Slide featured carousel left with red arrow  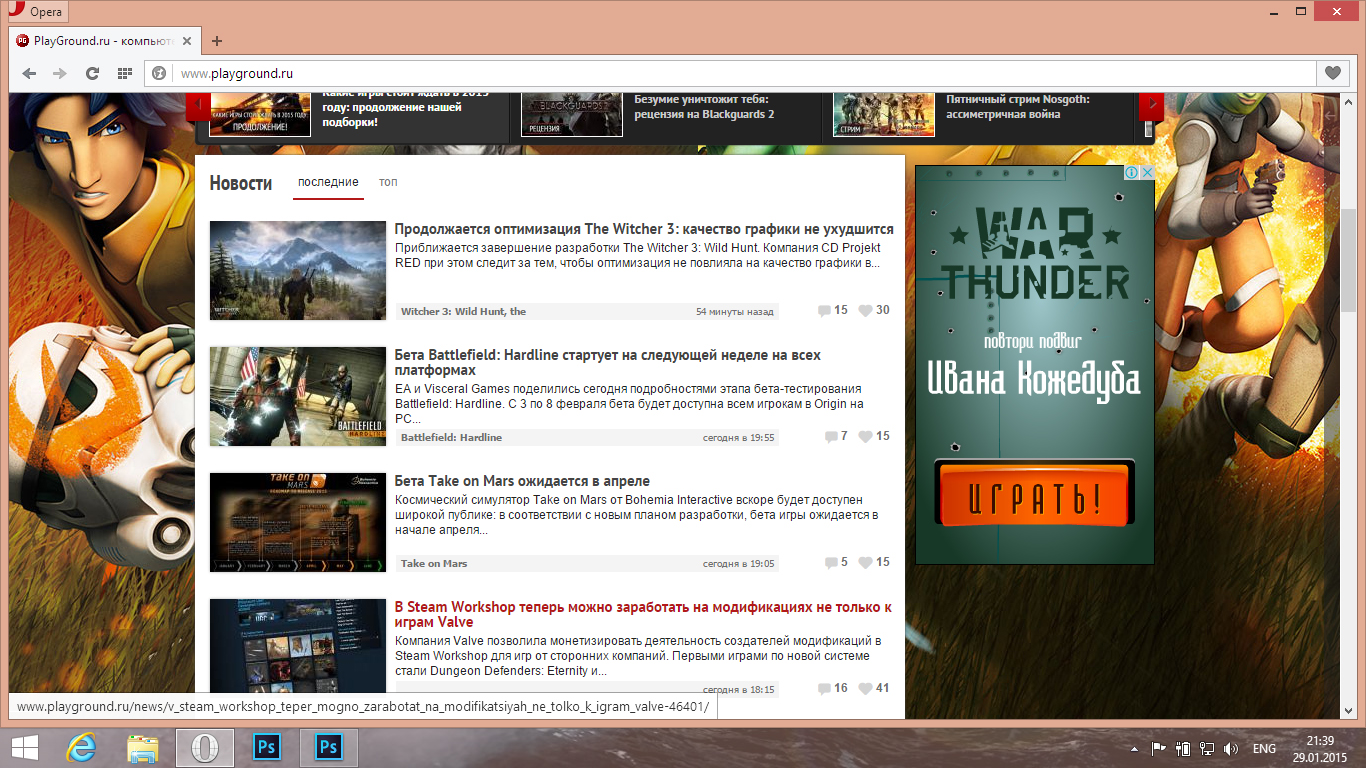198,104
